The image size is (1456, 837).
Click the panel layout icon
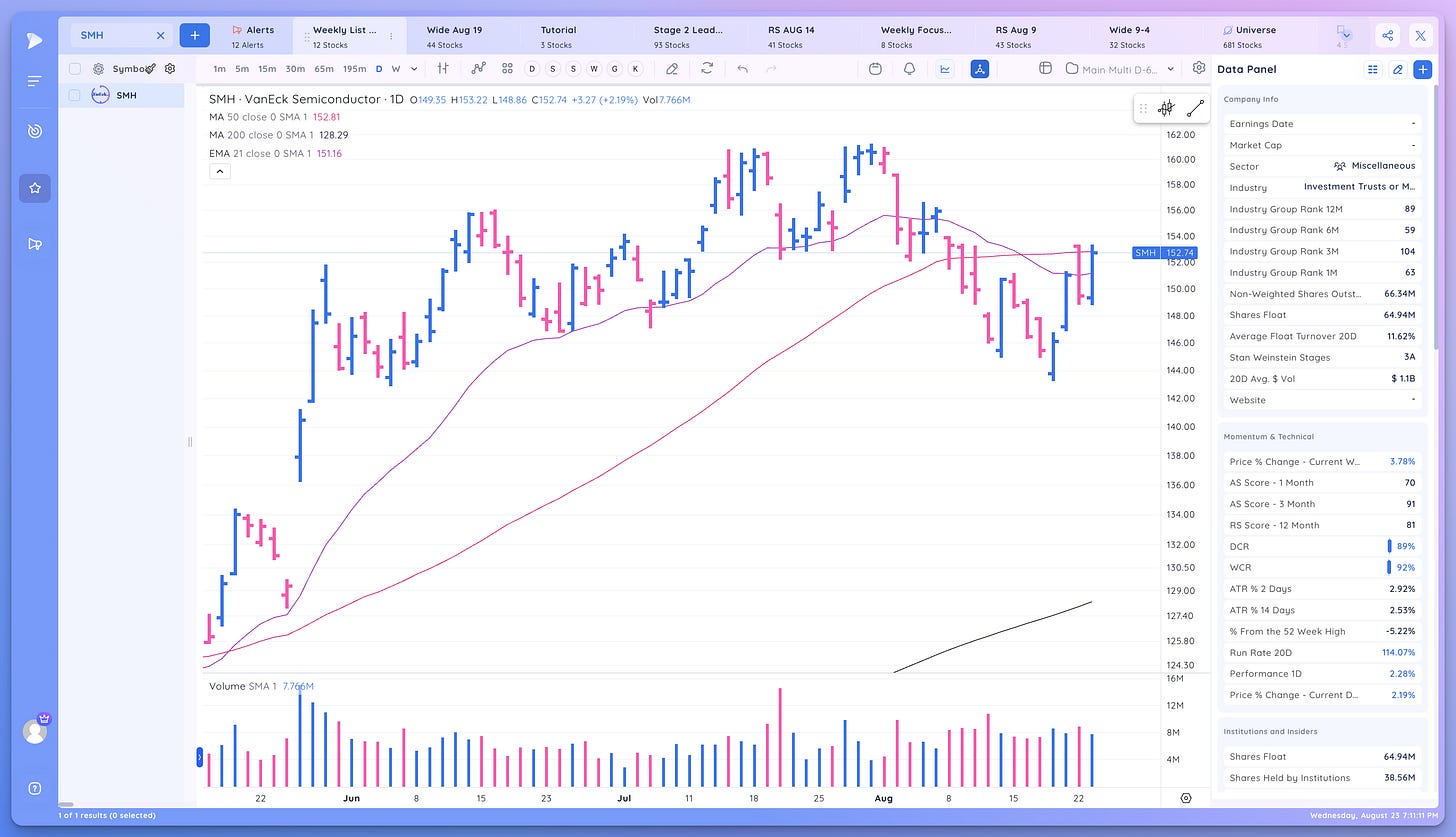pyautogui.click(x=1045, y=69)
